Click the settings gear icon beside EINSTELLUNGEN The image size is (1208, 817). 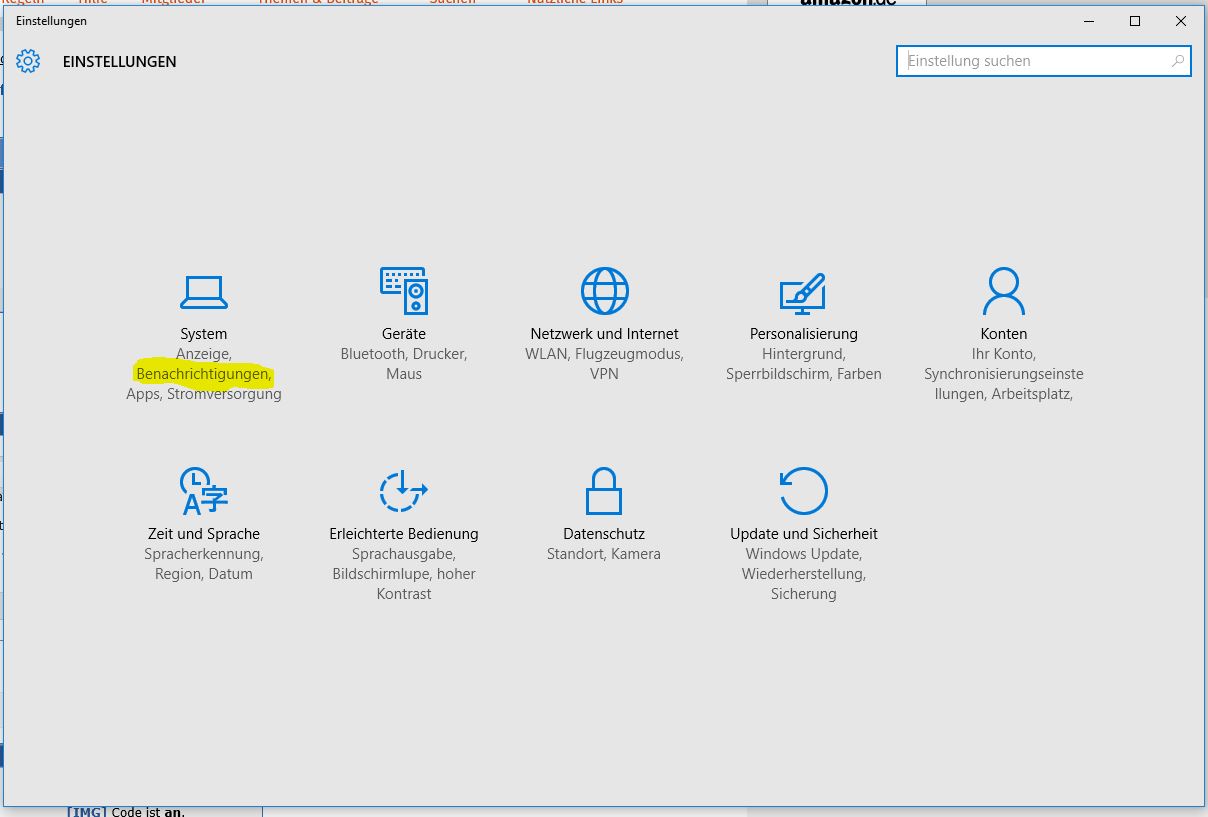click(x=28, y=61)
